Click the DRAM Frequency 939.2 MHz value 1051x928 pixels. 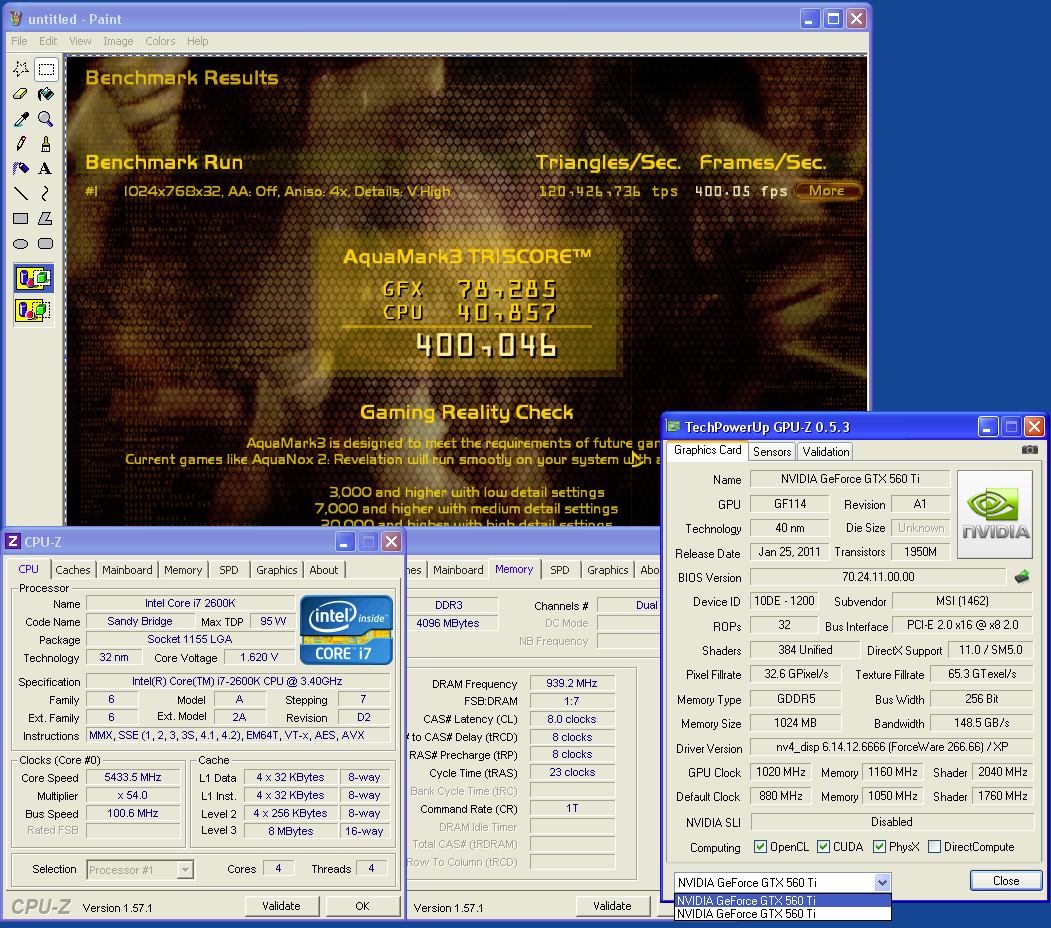[x=572, y=683]
